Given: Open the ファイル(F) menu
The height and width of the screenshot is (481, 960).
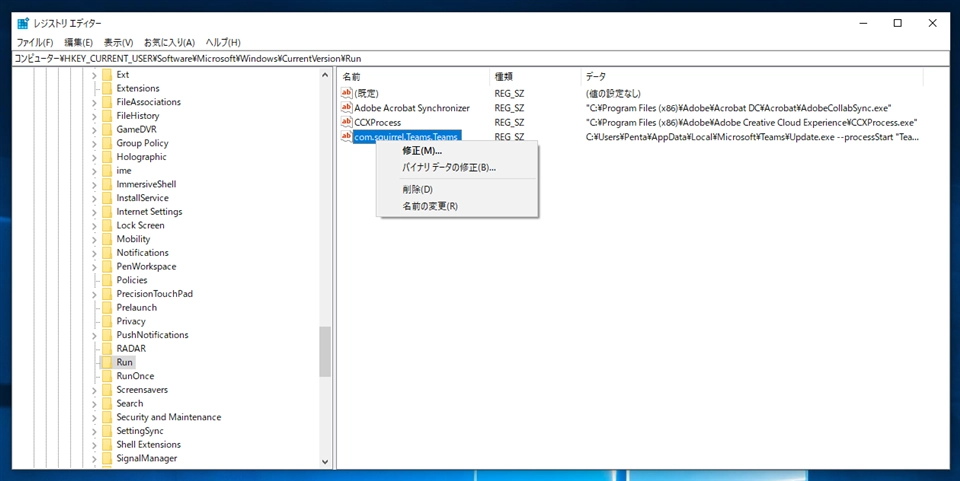Looking at the screenshot, I should (35, 42).
